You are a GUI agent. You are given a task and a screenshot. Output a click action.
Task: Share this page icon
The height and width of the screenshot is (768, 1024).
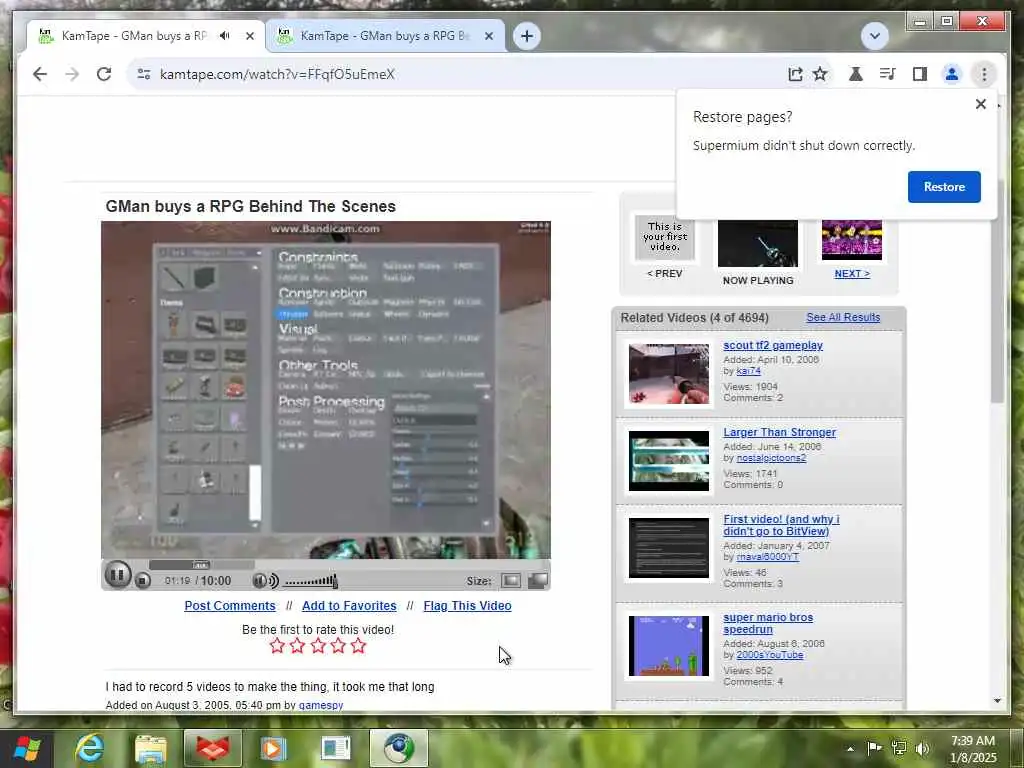pos(795,74)
